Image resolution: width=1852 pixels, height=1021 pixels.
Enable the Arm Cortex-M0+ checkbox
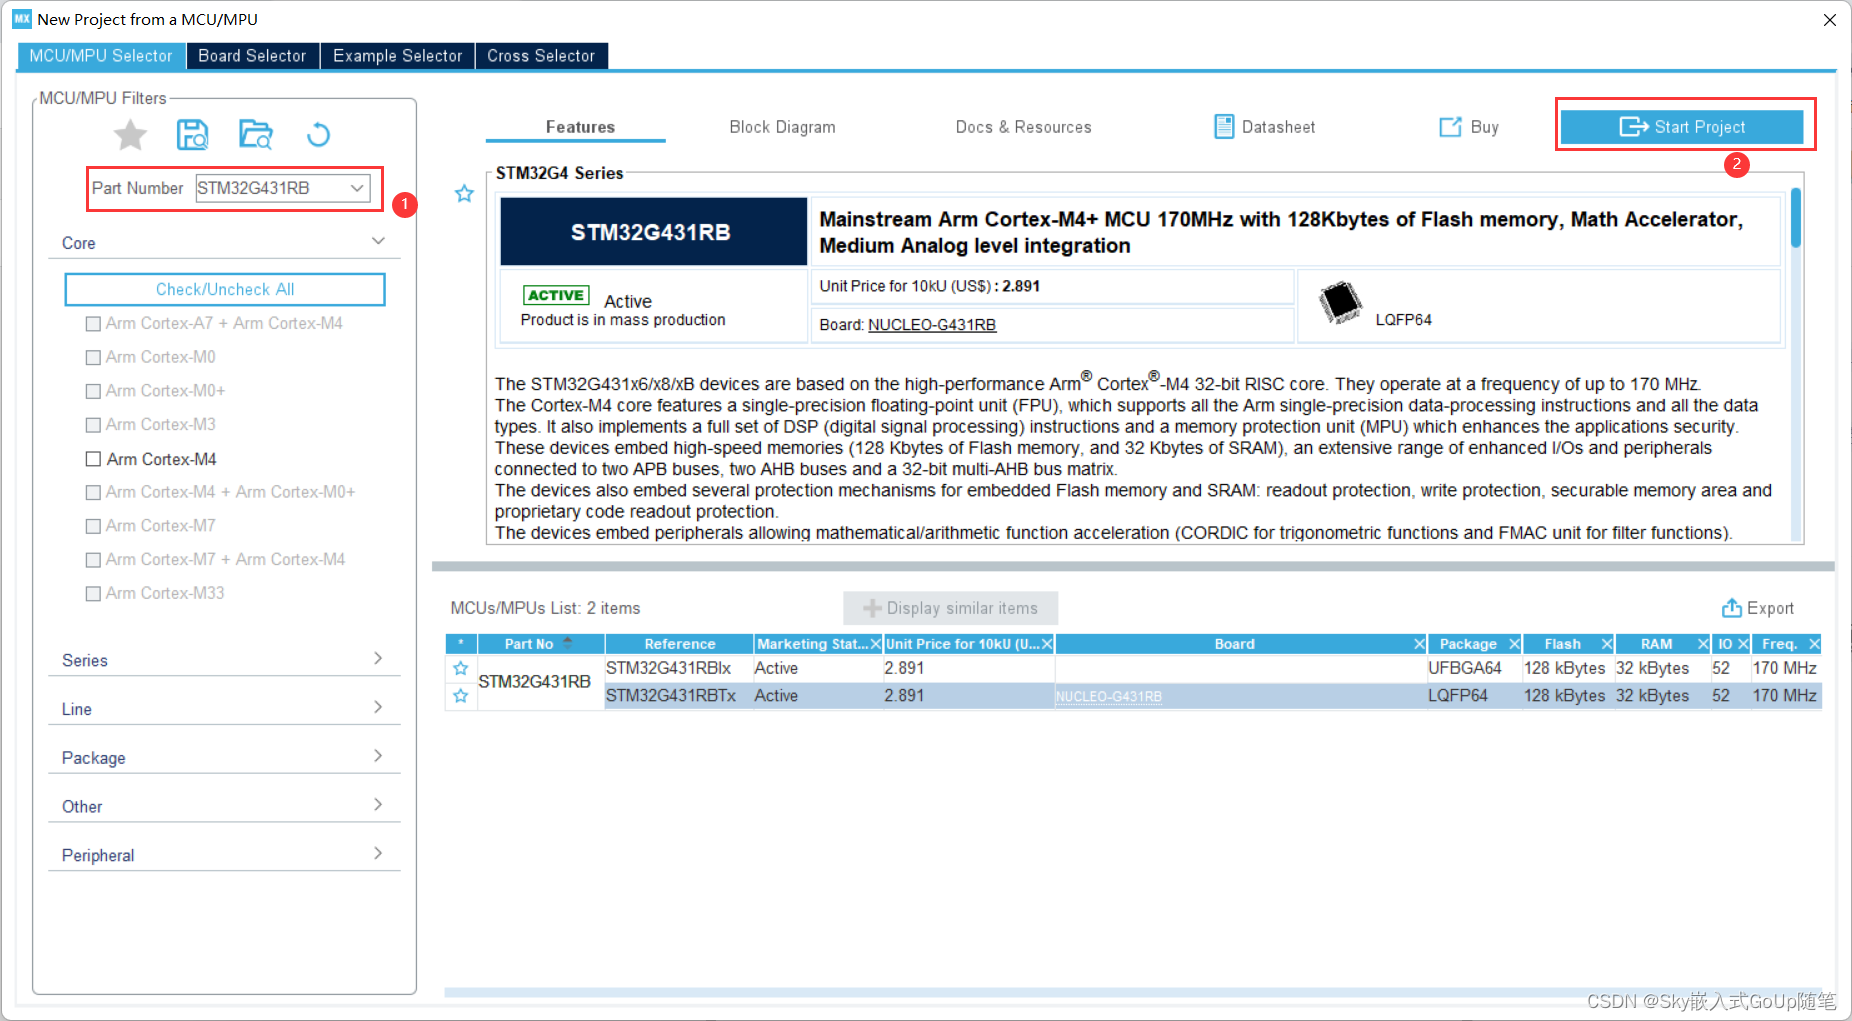click(93, 391)
